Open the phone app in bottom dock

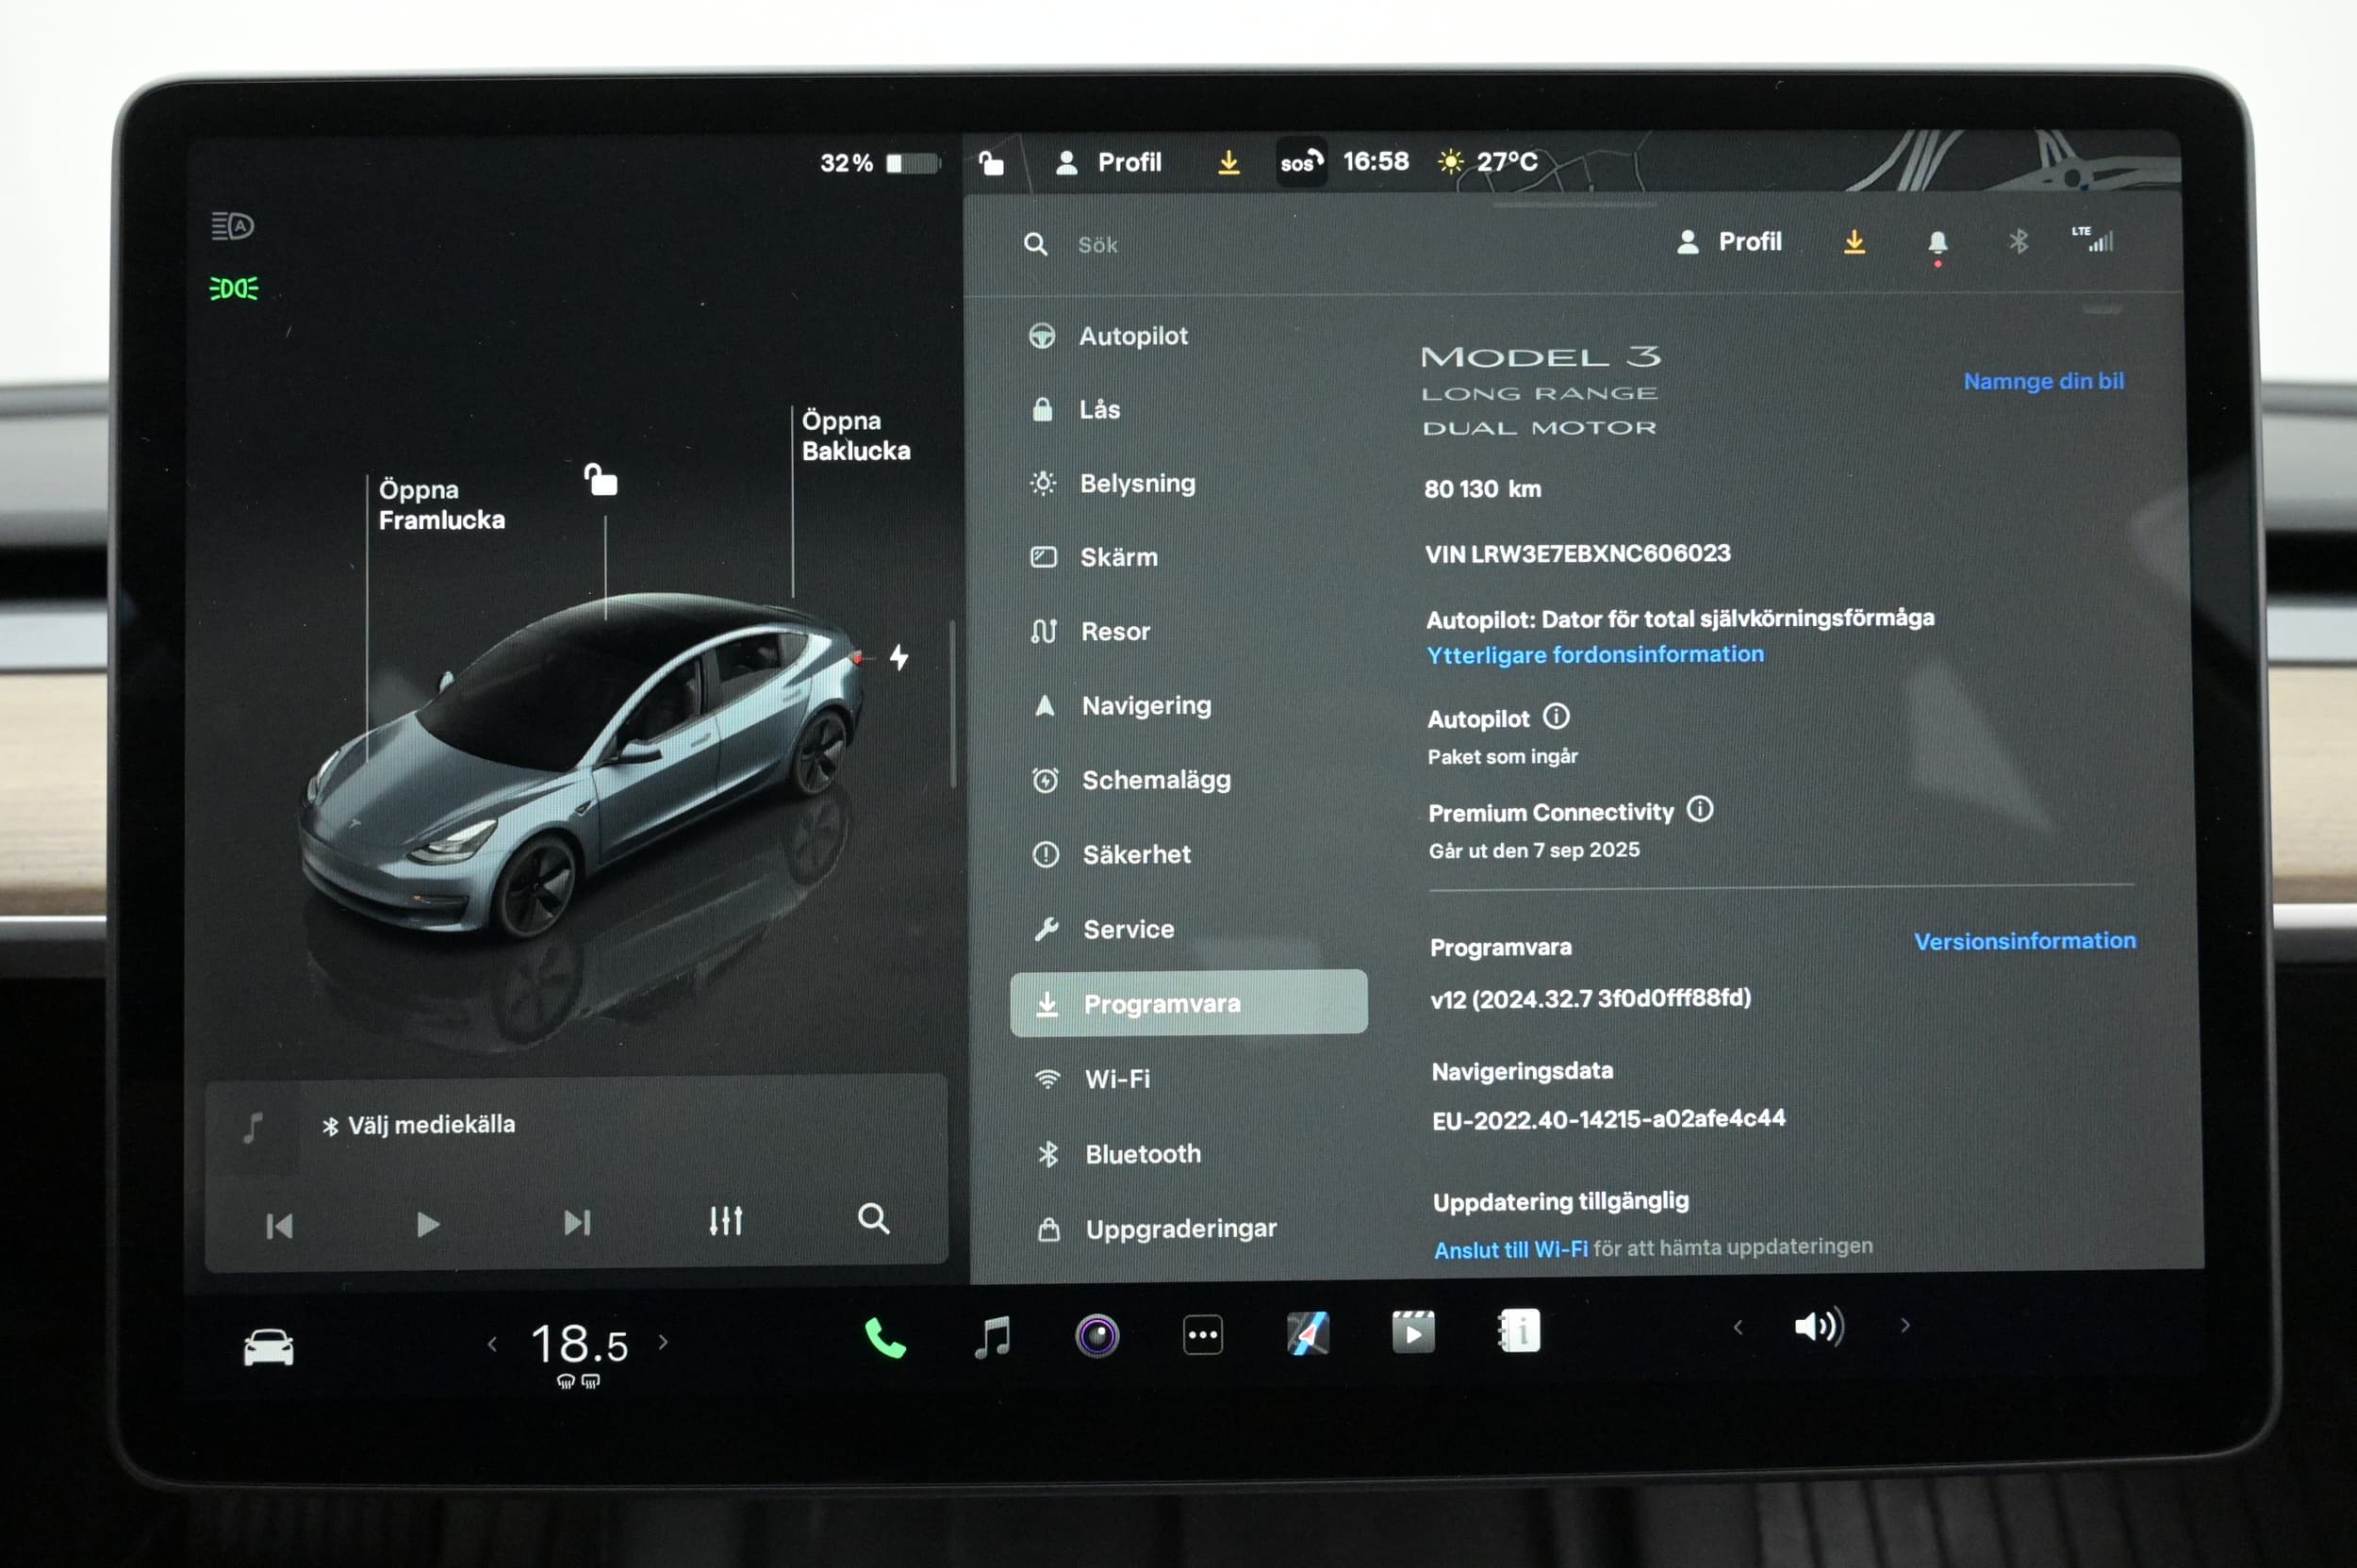[885, 1337]
